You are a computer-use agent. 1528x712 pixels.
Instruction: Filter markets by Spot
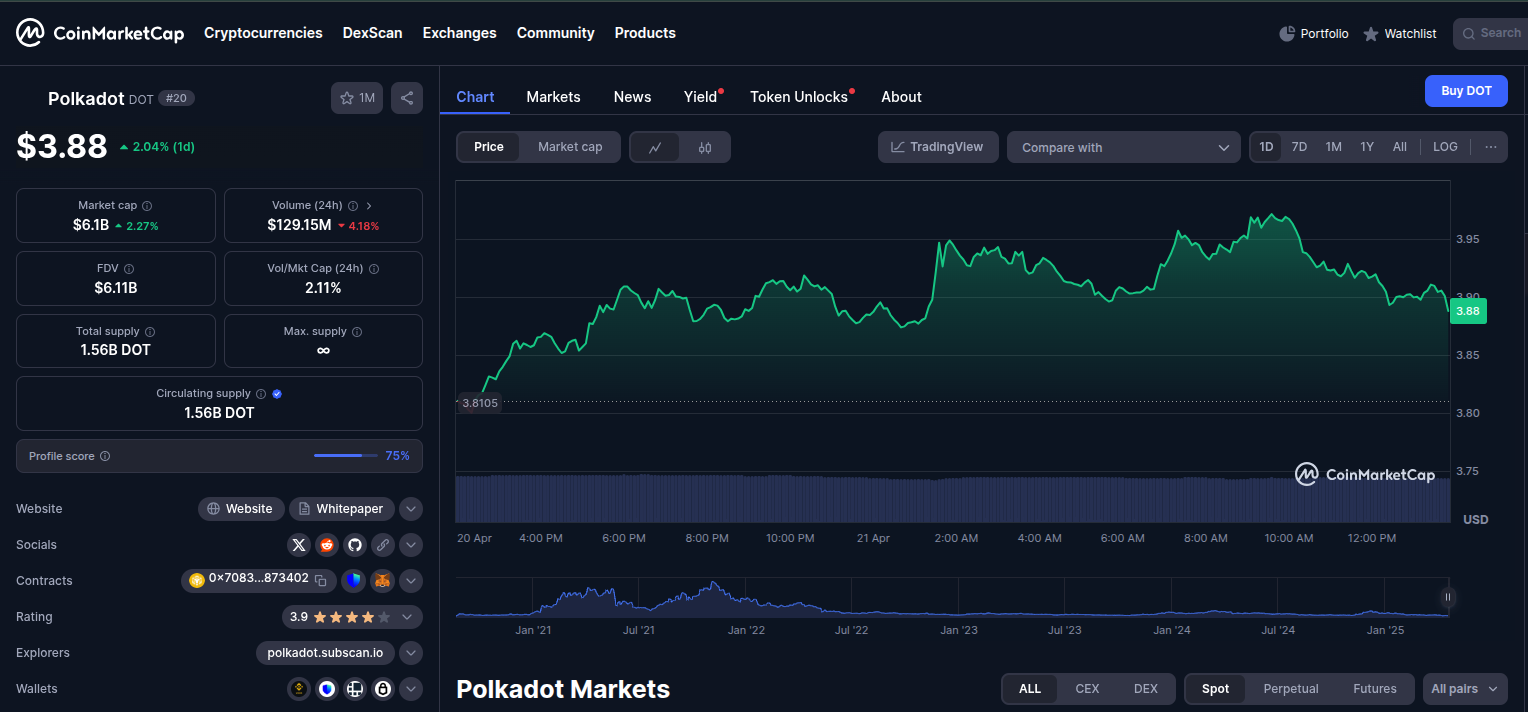click(x=1216, y=689)
